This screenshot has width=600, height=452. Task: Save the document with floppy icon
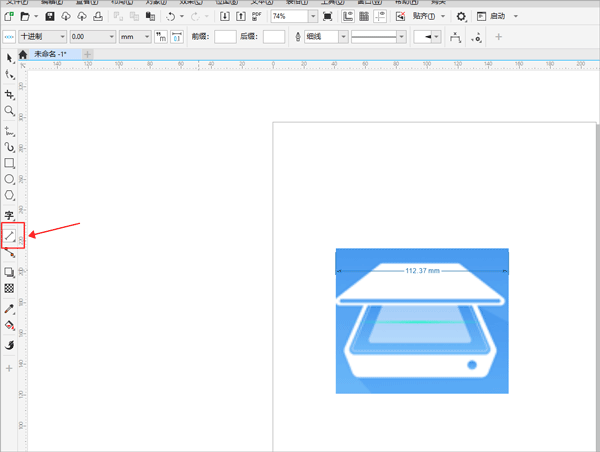pos(50,16)
